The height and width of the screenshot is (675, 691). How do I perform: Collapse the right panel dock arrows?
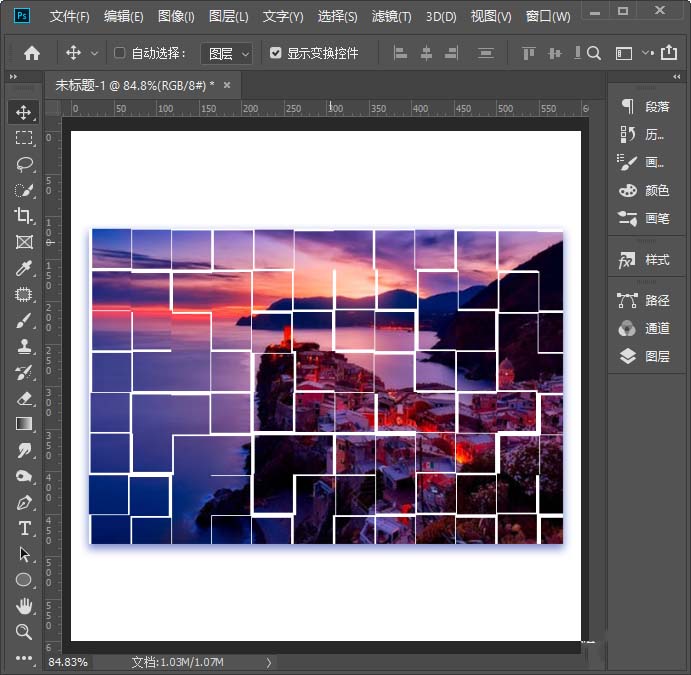pos(677,77)
